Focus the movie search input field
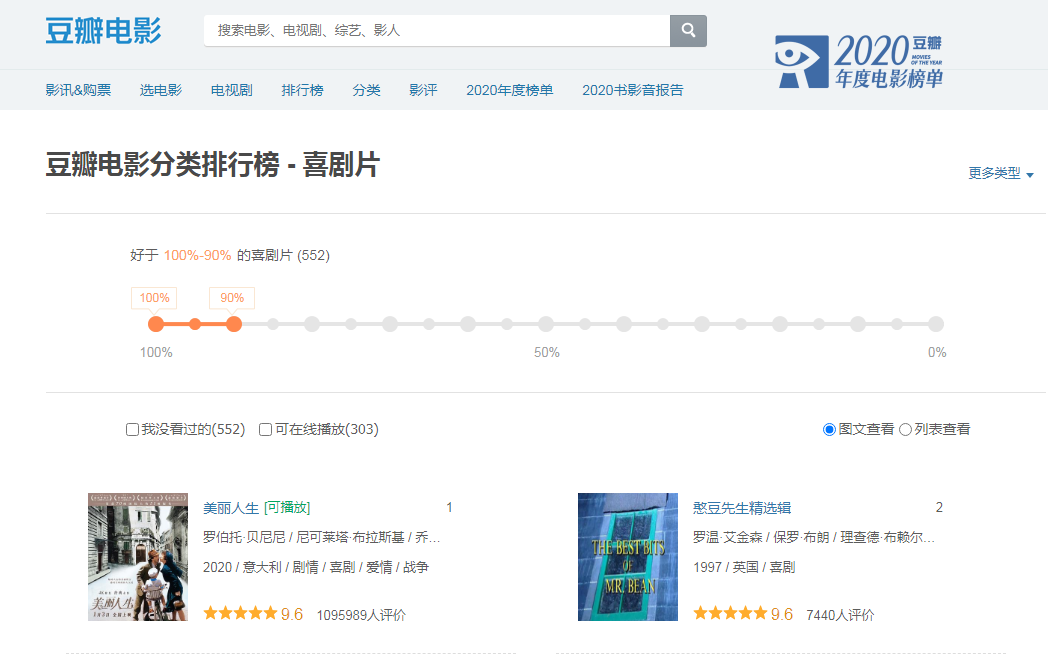 (x=437, y=31)
